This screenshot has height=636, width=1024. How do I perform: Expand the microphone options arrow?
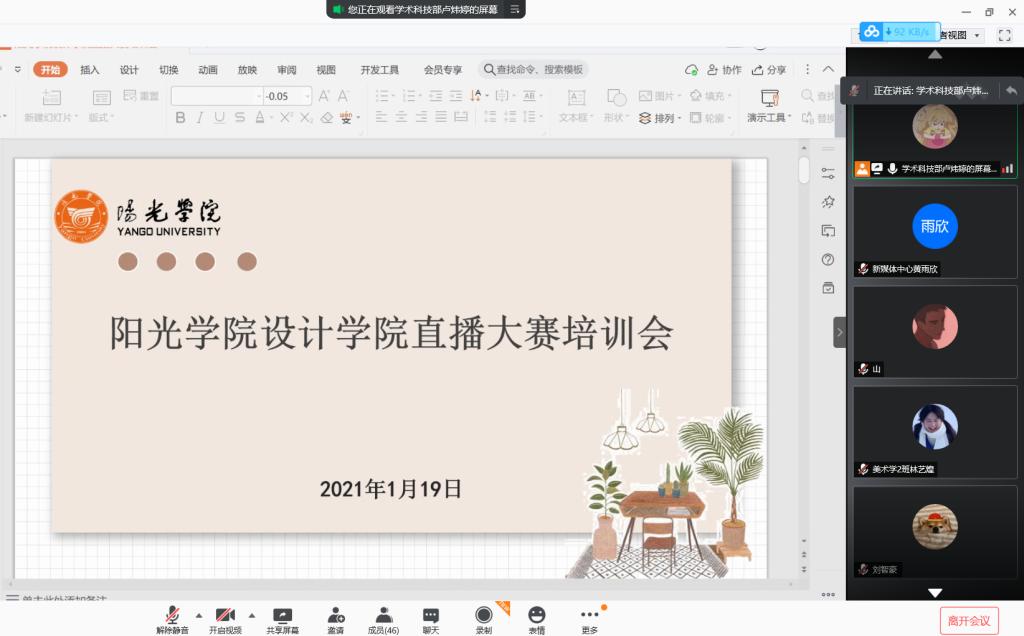(198, 615)
